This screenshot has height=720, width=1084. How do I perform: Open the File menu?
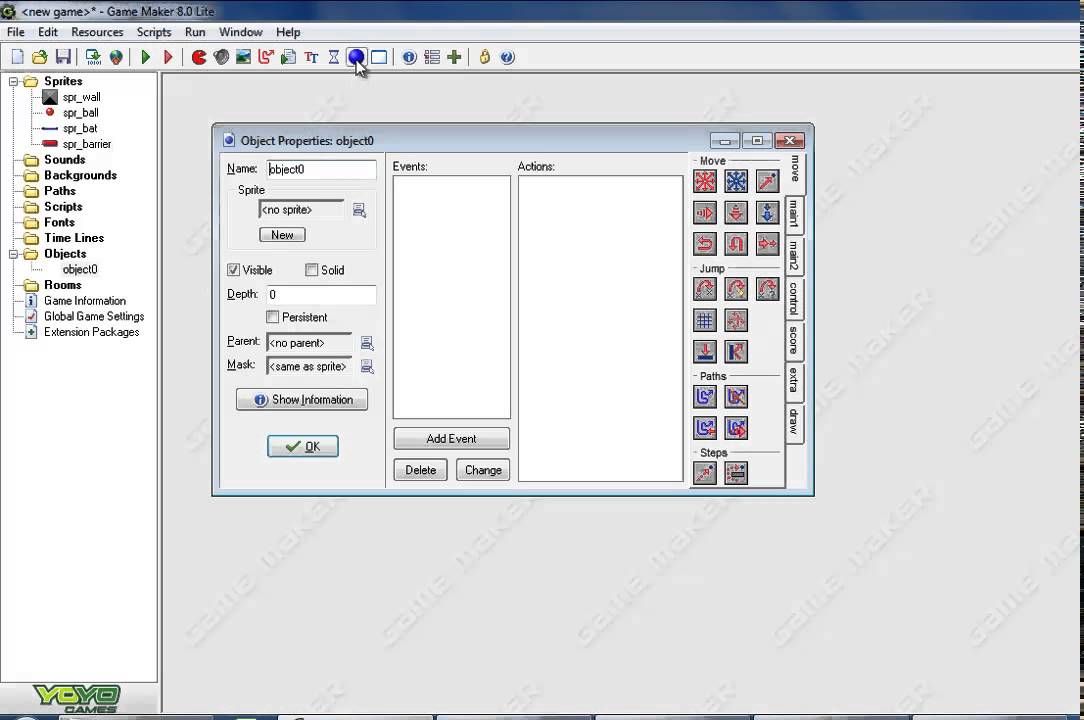[x=16, y=32]
